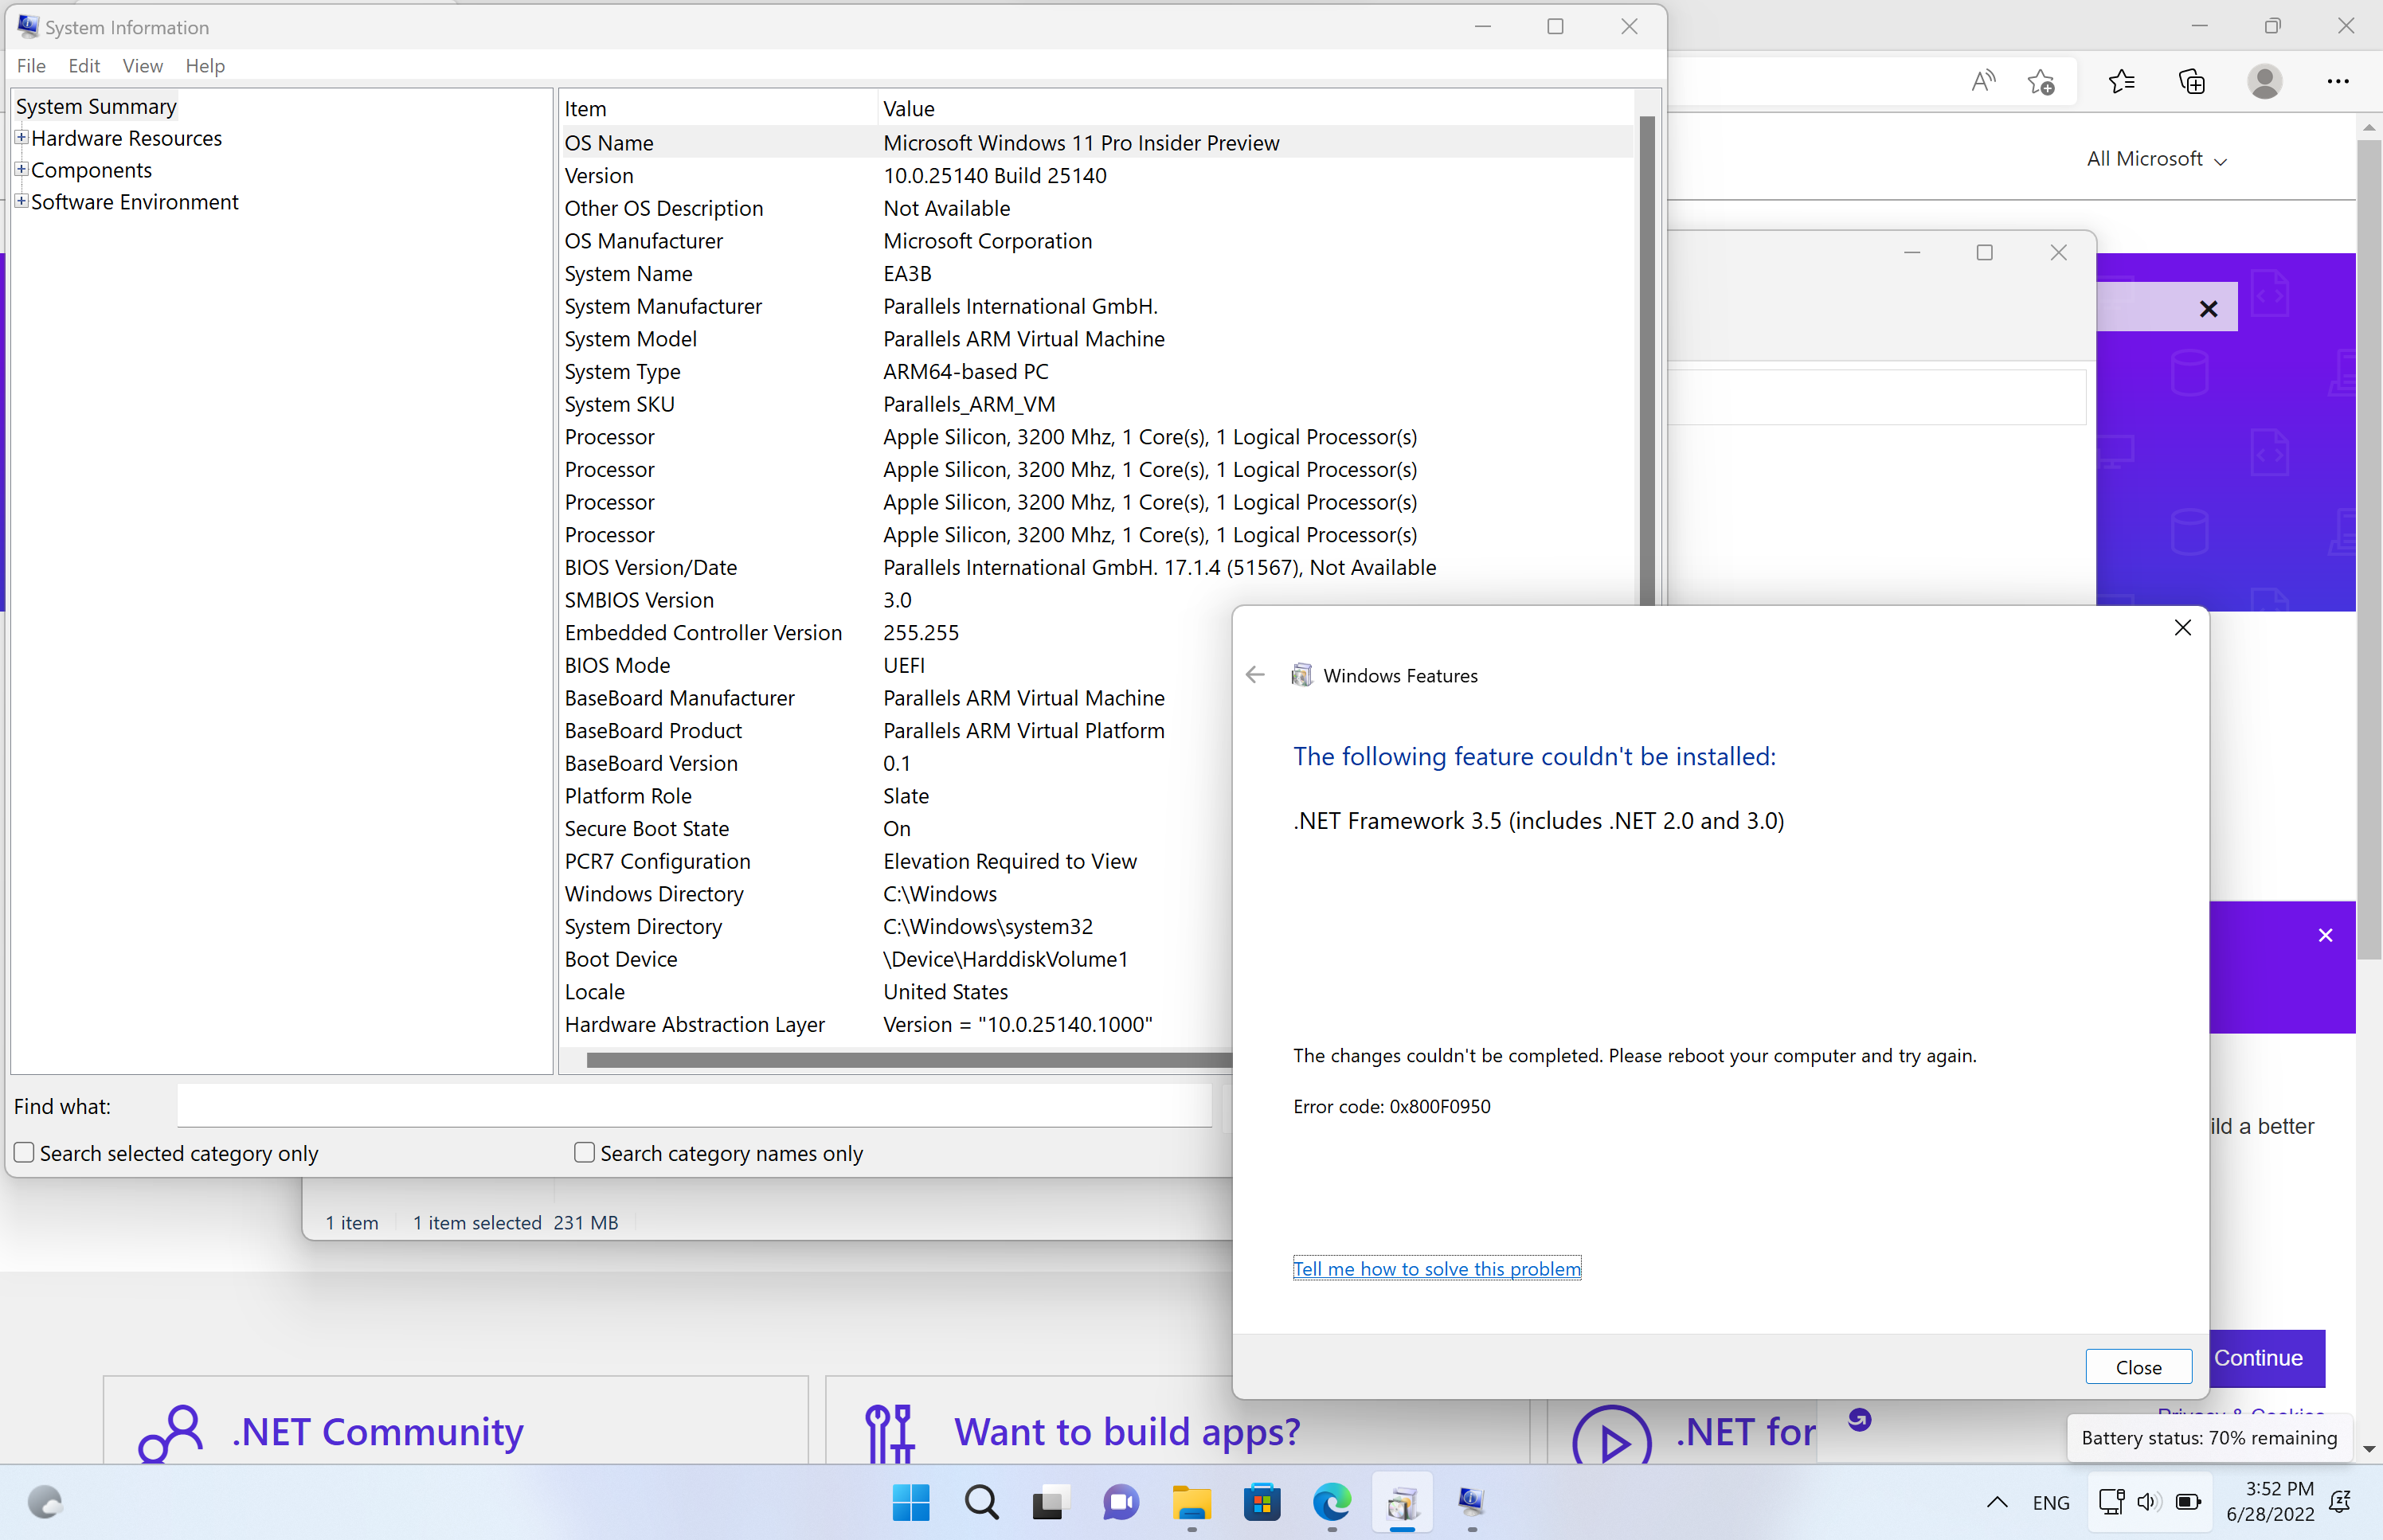Enable Search selected category only checkbox
Screen dimensions: 2383x1540
pyautogui.click(x=25, y=1152)
